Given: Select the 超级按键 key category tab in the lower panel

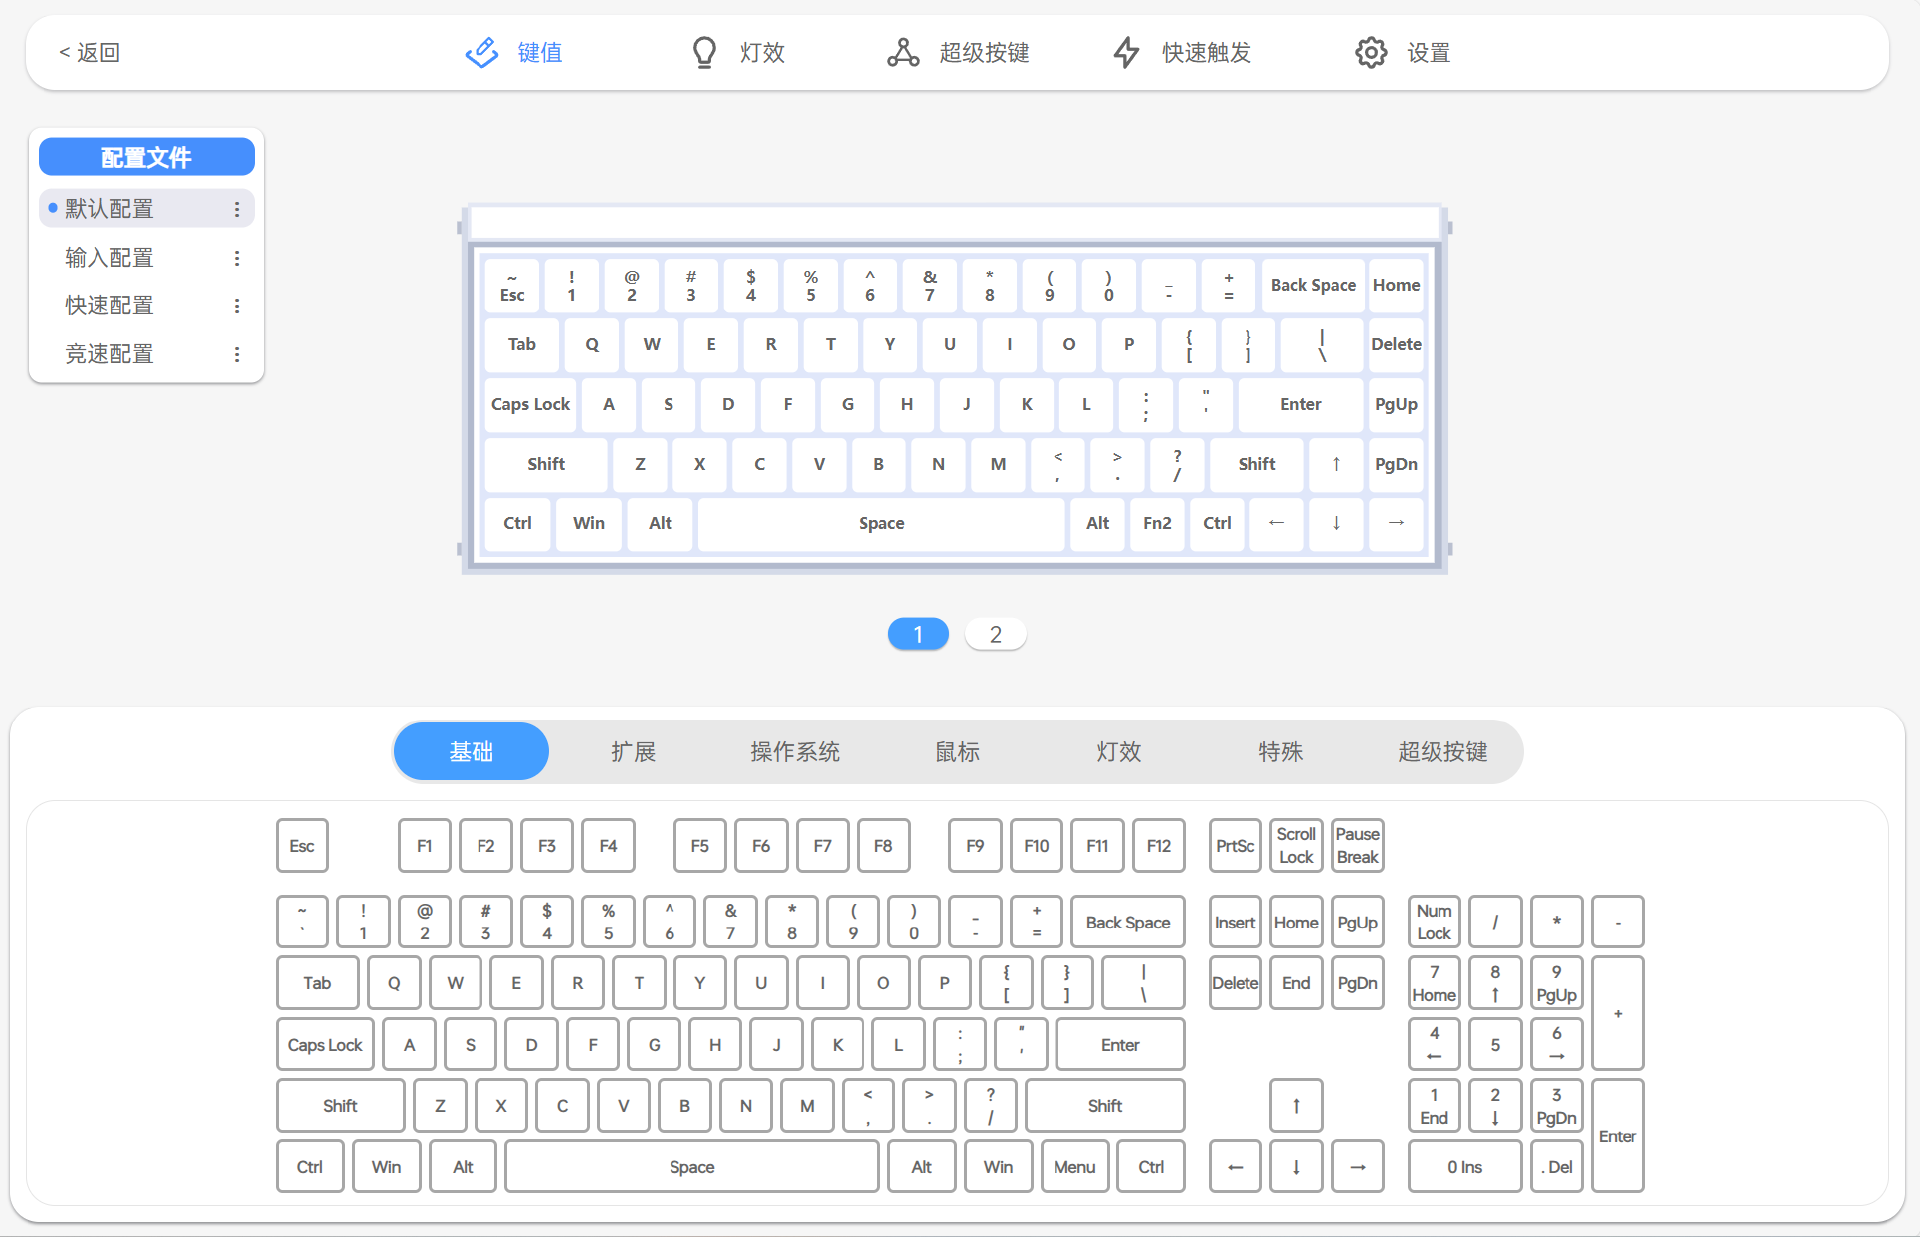Looking at the screenshot, I should coord(1442,751).
